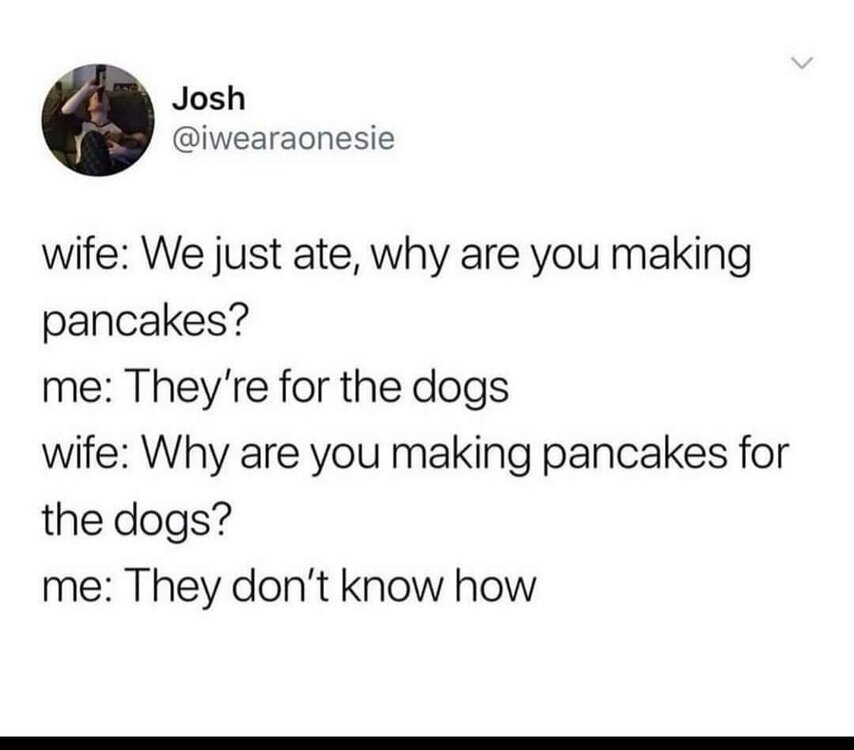Click the second 'wife:' speaker label

(x=86, y=452)
